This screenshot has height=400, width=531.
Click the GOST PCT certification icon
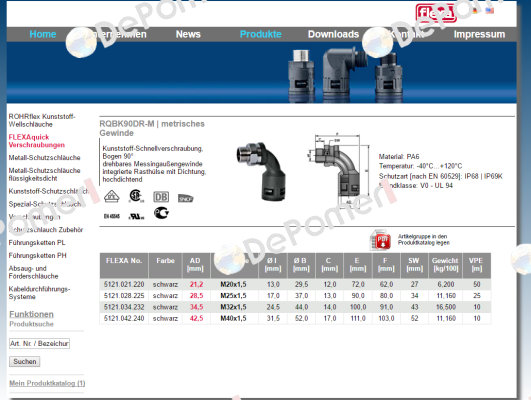point(161,213)
